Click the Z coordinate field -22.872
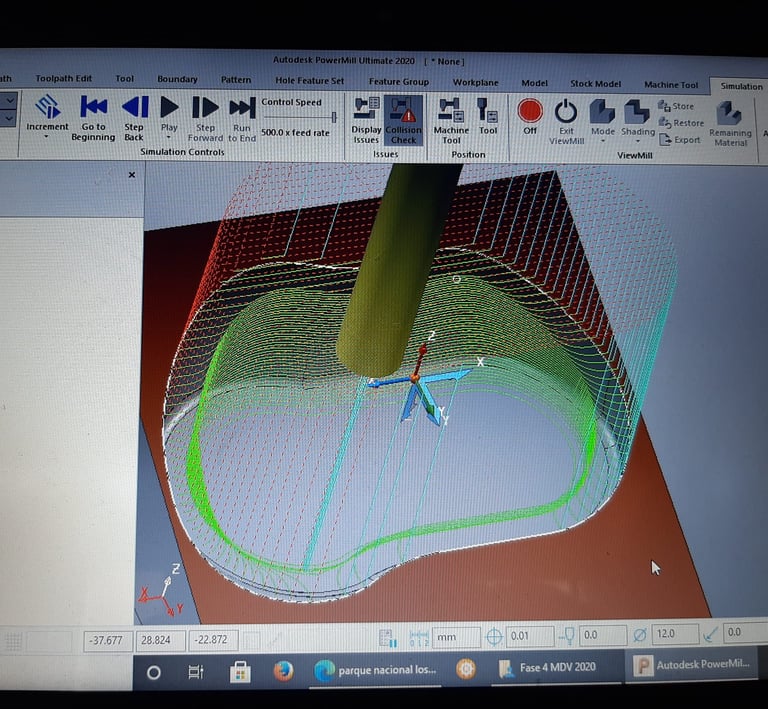The width and height of the screenshot is (768, 709). pos(213,639)
